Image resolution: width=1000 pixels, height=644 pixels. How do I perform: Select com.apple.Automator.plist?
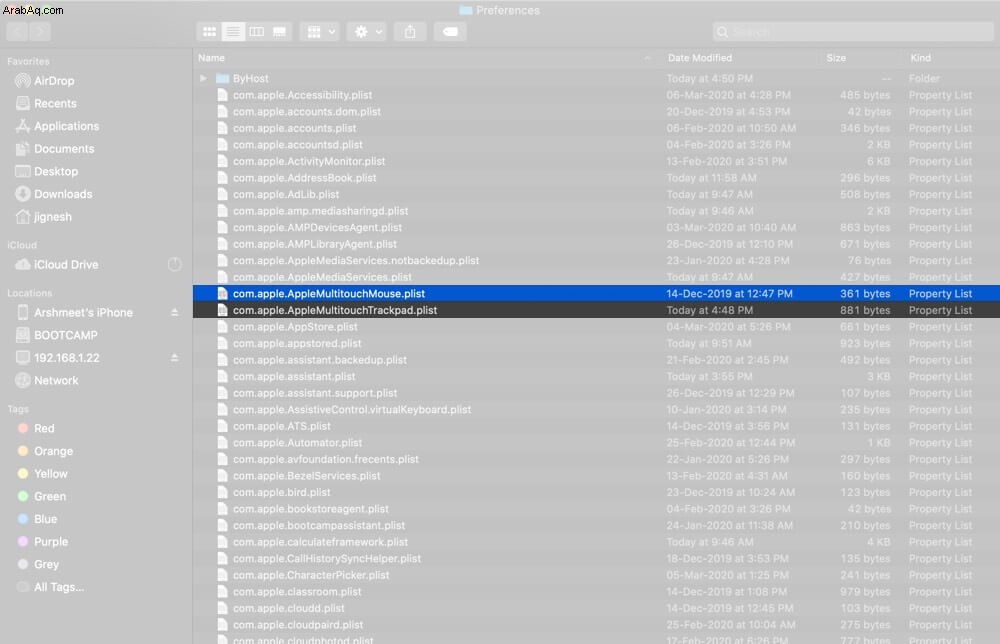tap(596, 443)
